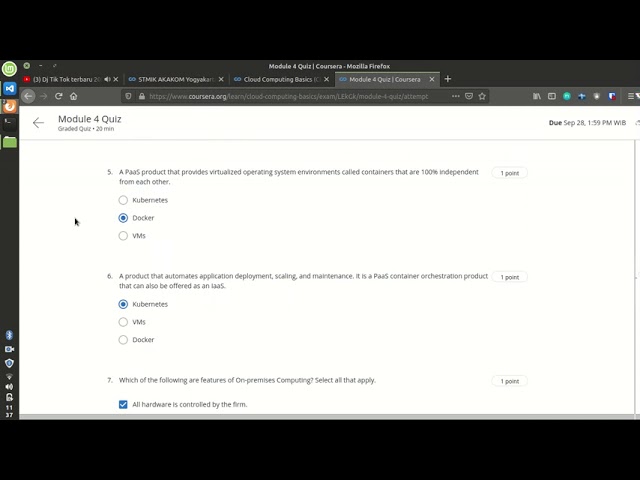Reload the current Coursera page
640x480 pixels.
pos(58,96)
